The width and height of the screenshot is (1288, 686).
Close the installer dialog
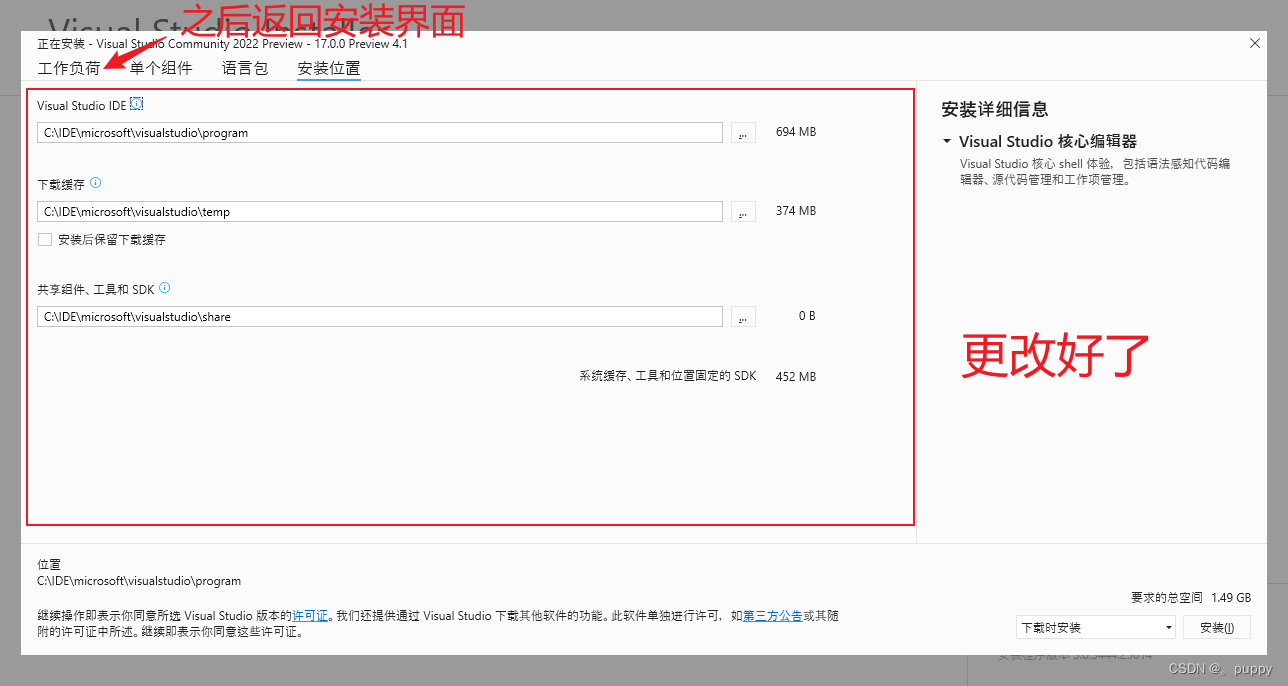pos(1255,43)
